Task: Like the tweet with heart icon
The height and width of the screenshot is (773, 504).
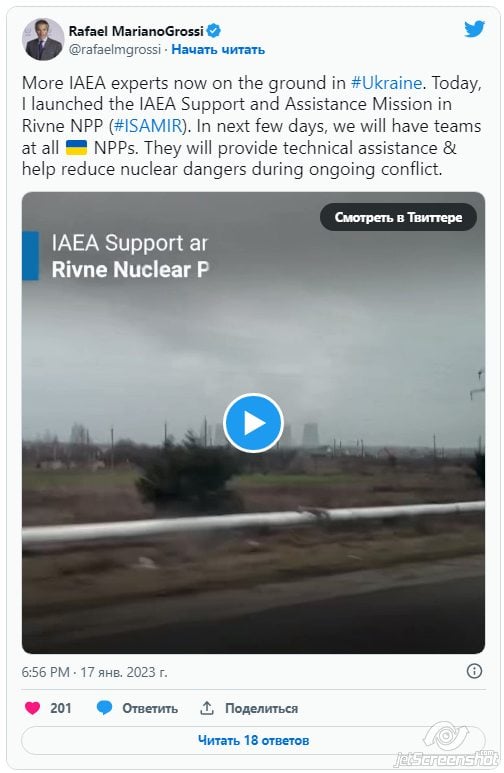Action: click(33, 708)
